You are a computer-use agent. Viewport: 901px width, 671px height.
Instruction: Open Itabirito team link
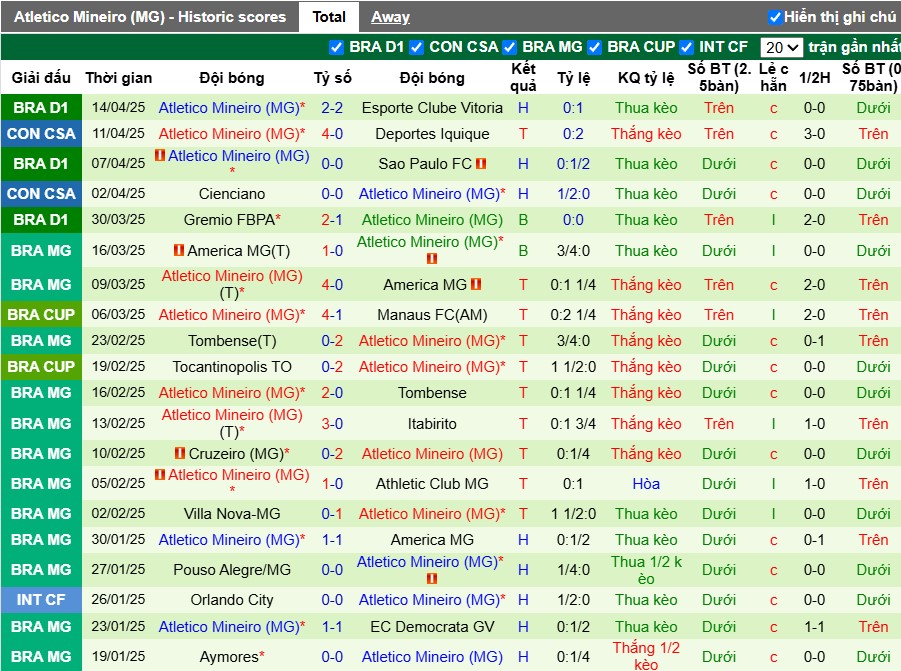point(432,424)
